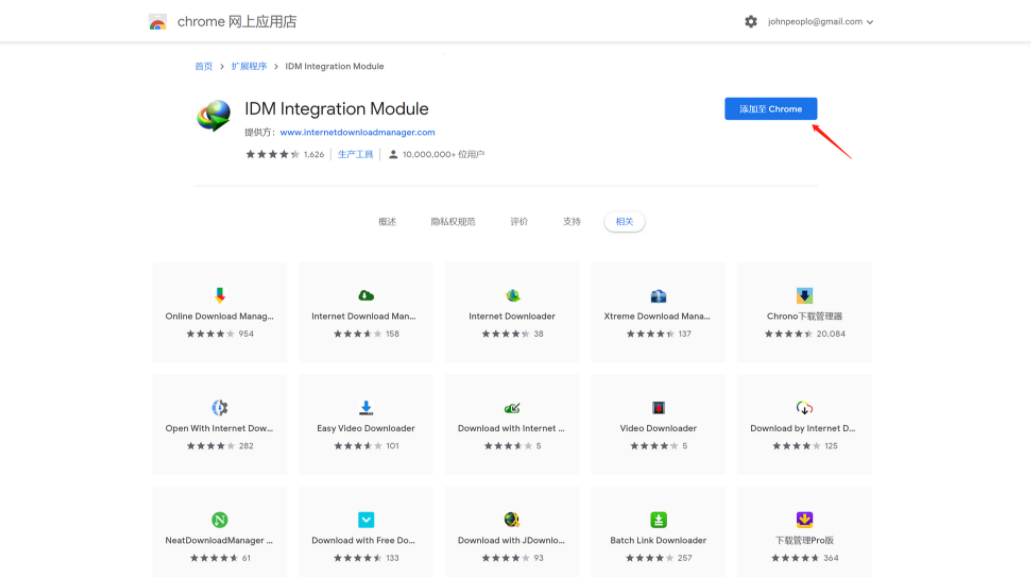Click the Easy Video Downloader rating 101

[x=393, y=446]
